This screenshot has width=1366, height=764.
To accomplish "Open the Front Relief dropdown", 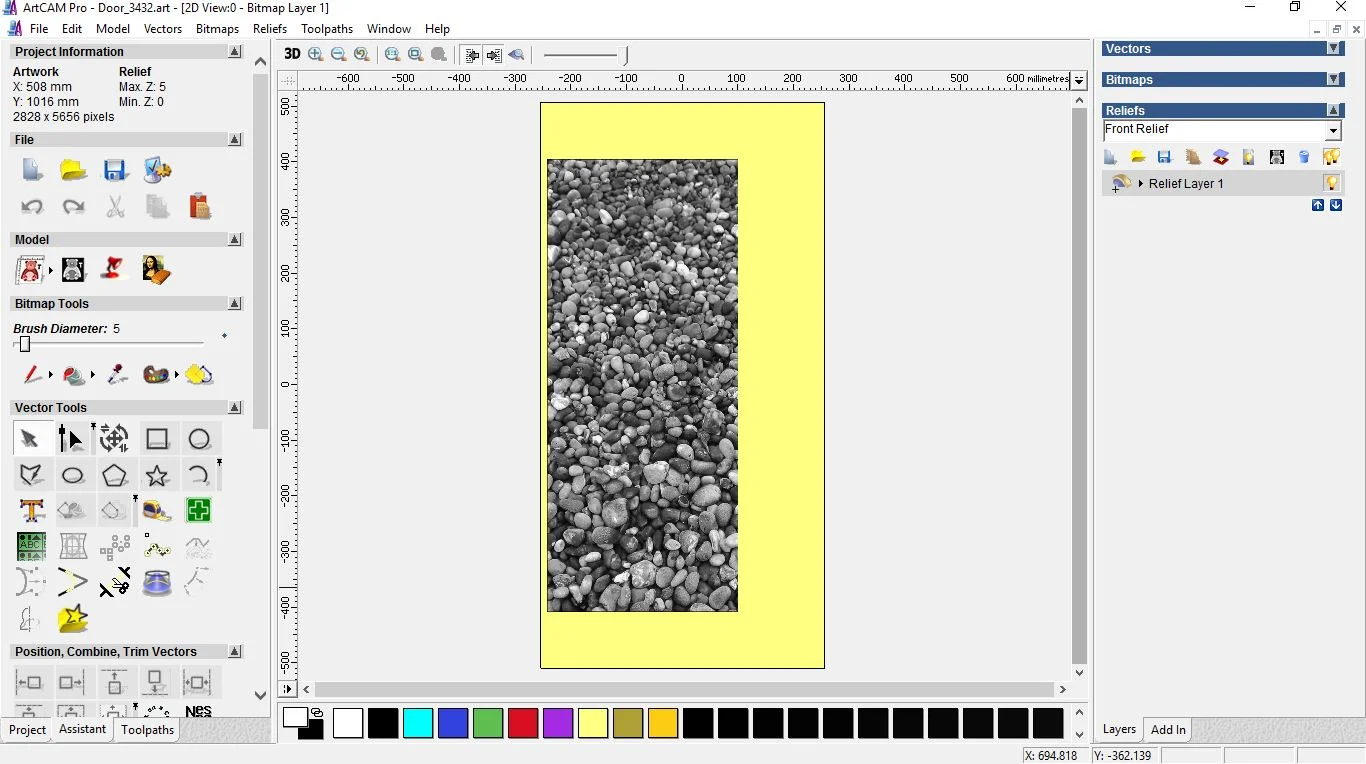I will [x=1333, y=131].
